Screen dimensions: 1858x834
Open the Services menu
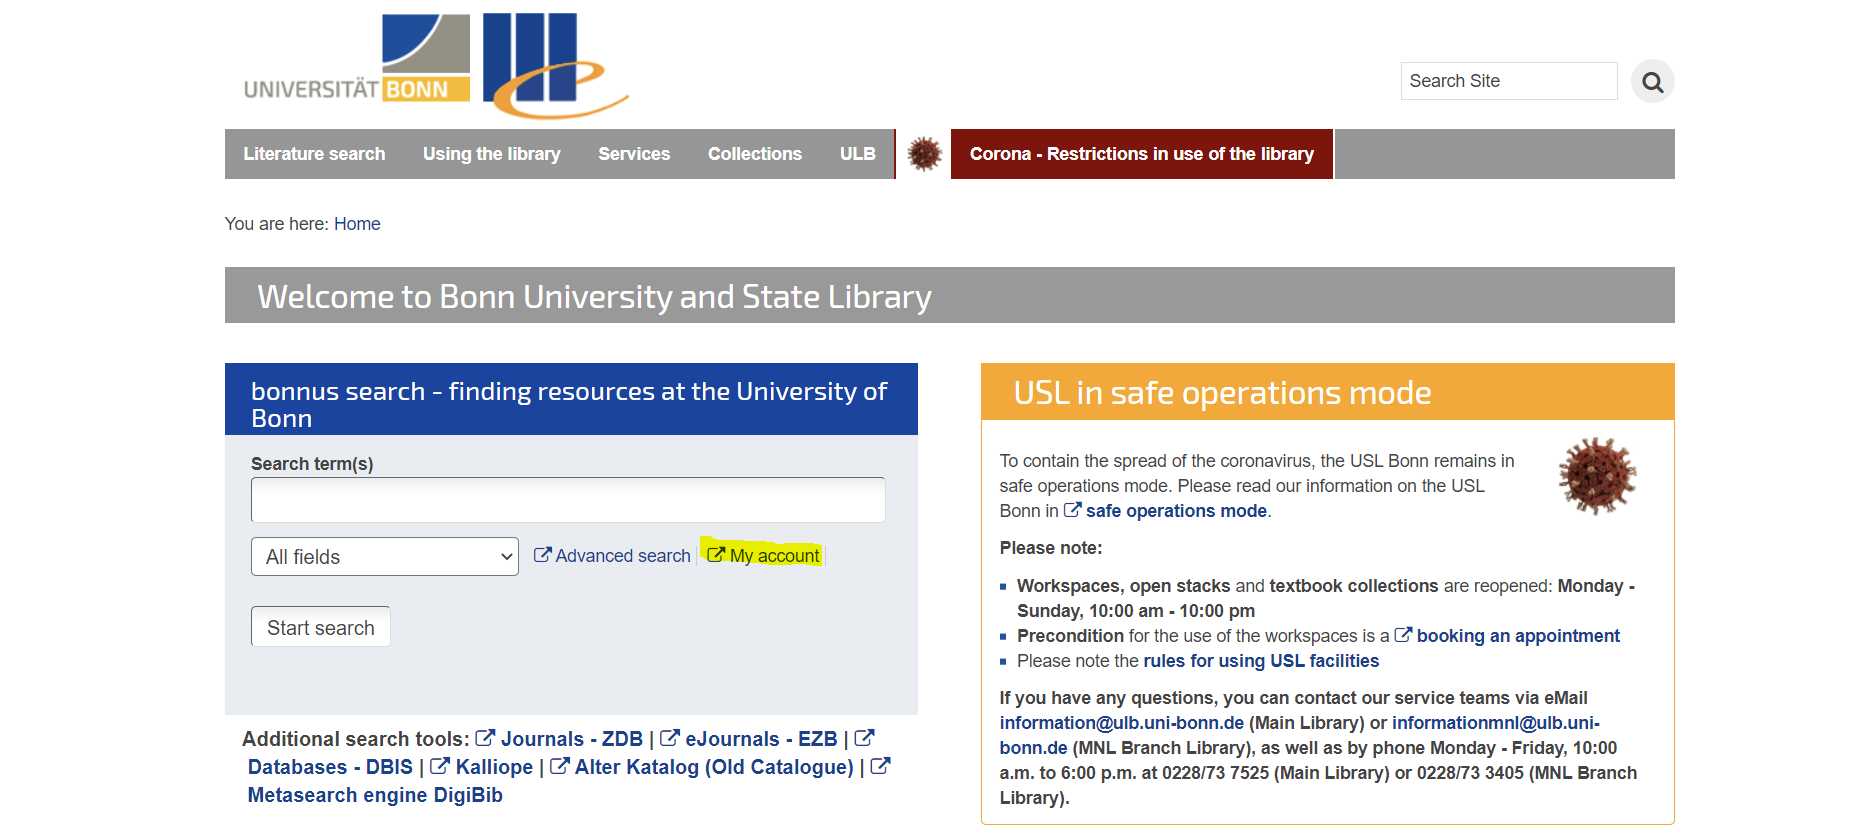[x=634, y=154]
